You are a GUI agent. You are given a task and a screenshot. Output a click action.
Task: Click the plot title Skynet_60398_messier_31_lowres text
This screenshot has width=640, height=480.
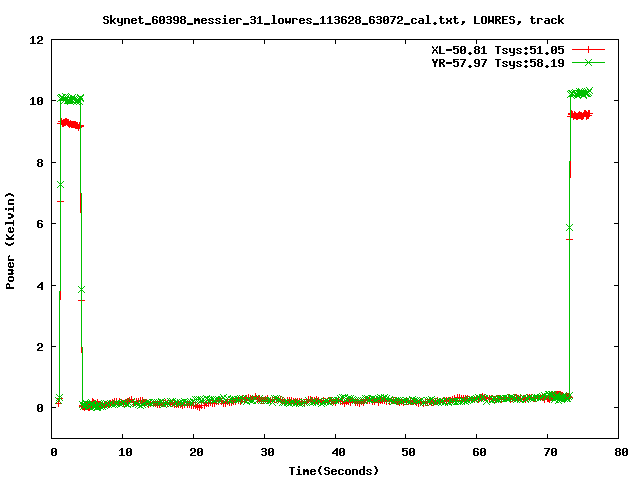(x=333, y=20)
